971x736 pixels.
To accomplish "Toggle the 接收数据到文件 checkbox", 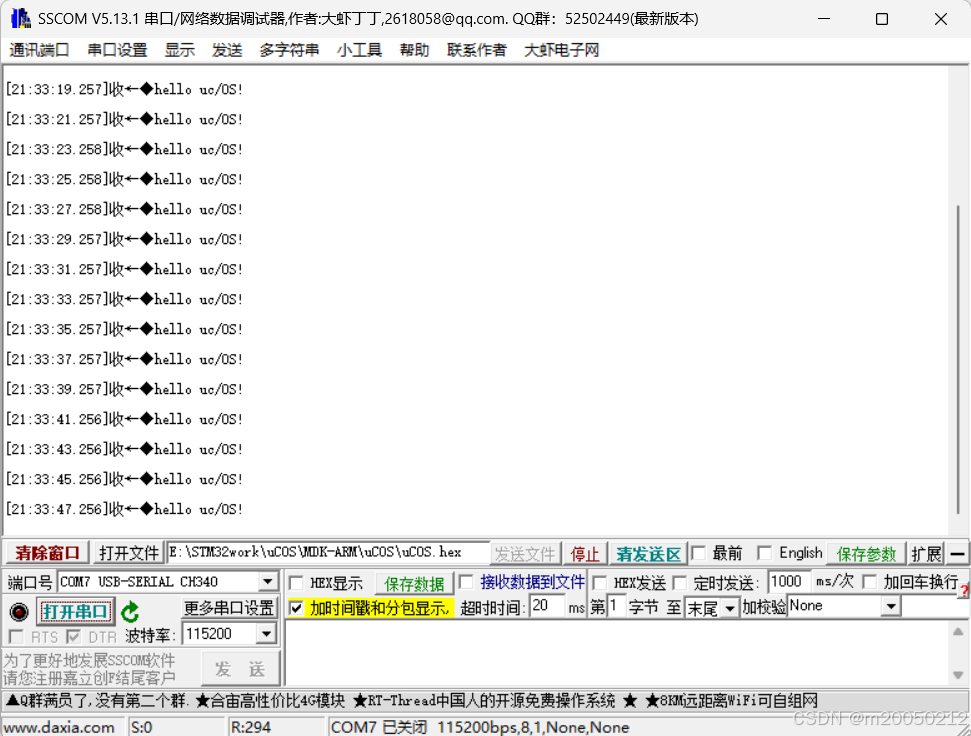I will tap(466, 582).
